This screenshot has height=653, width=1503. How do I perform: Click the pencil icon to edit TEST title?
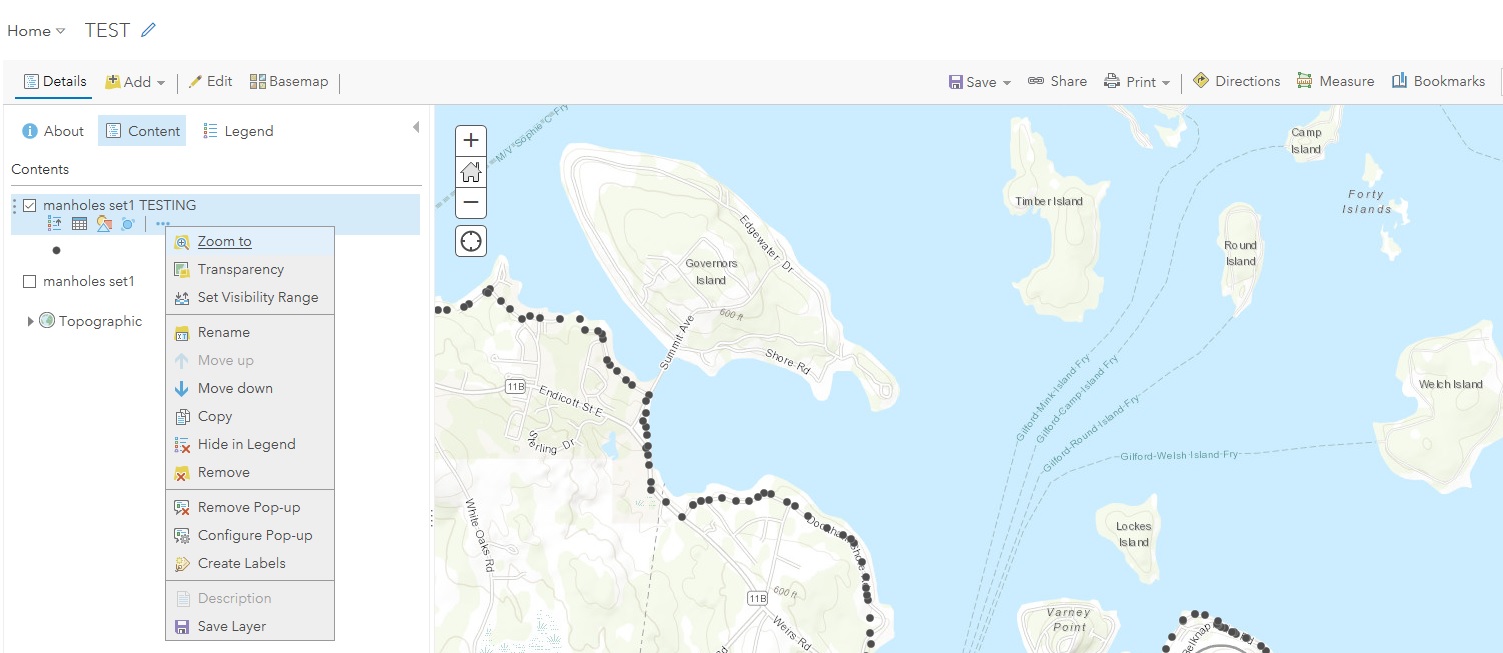click(148, 30)
